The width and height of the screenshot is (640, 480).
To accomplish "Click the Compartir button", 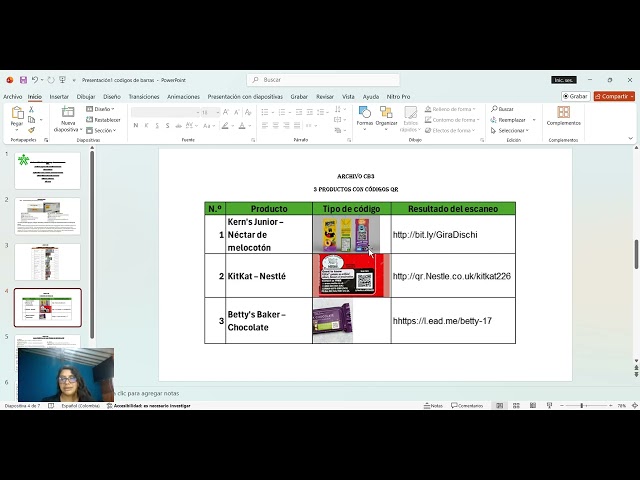I will click(x=614, y=96).
